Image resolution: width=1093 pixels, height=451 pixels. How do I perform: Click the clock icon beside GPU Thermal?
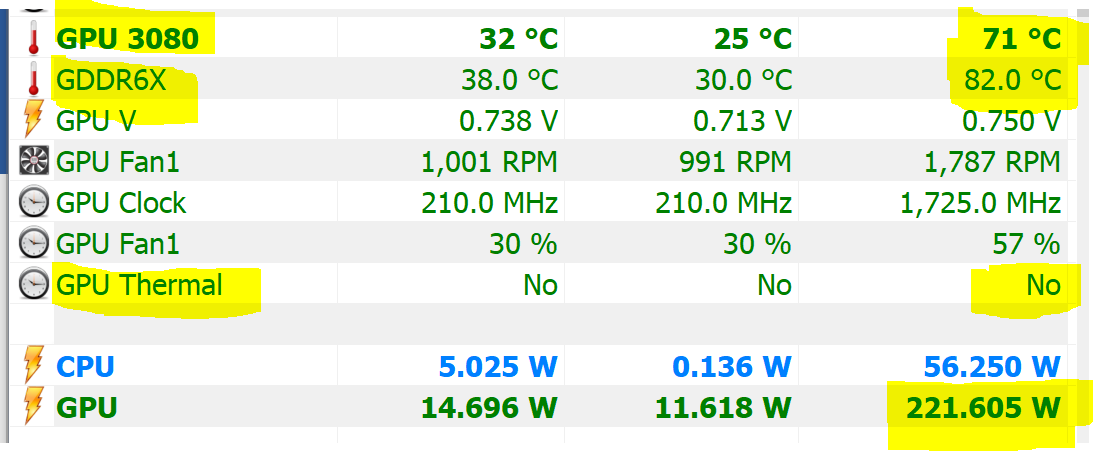(x=34, y=285)
